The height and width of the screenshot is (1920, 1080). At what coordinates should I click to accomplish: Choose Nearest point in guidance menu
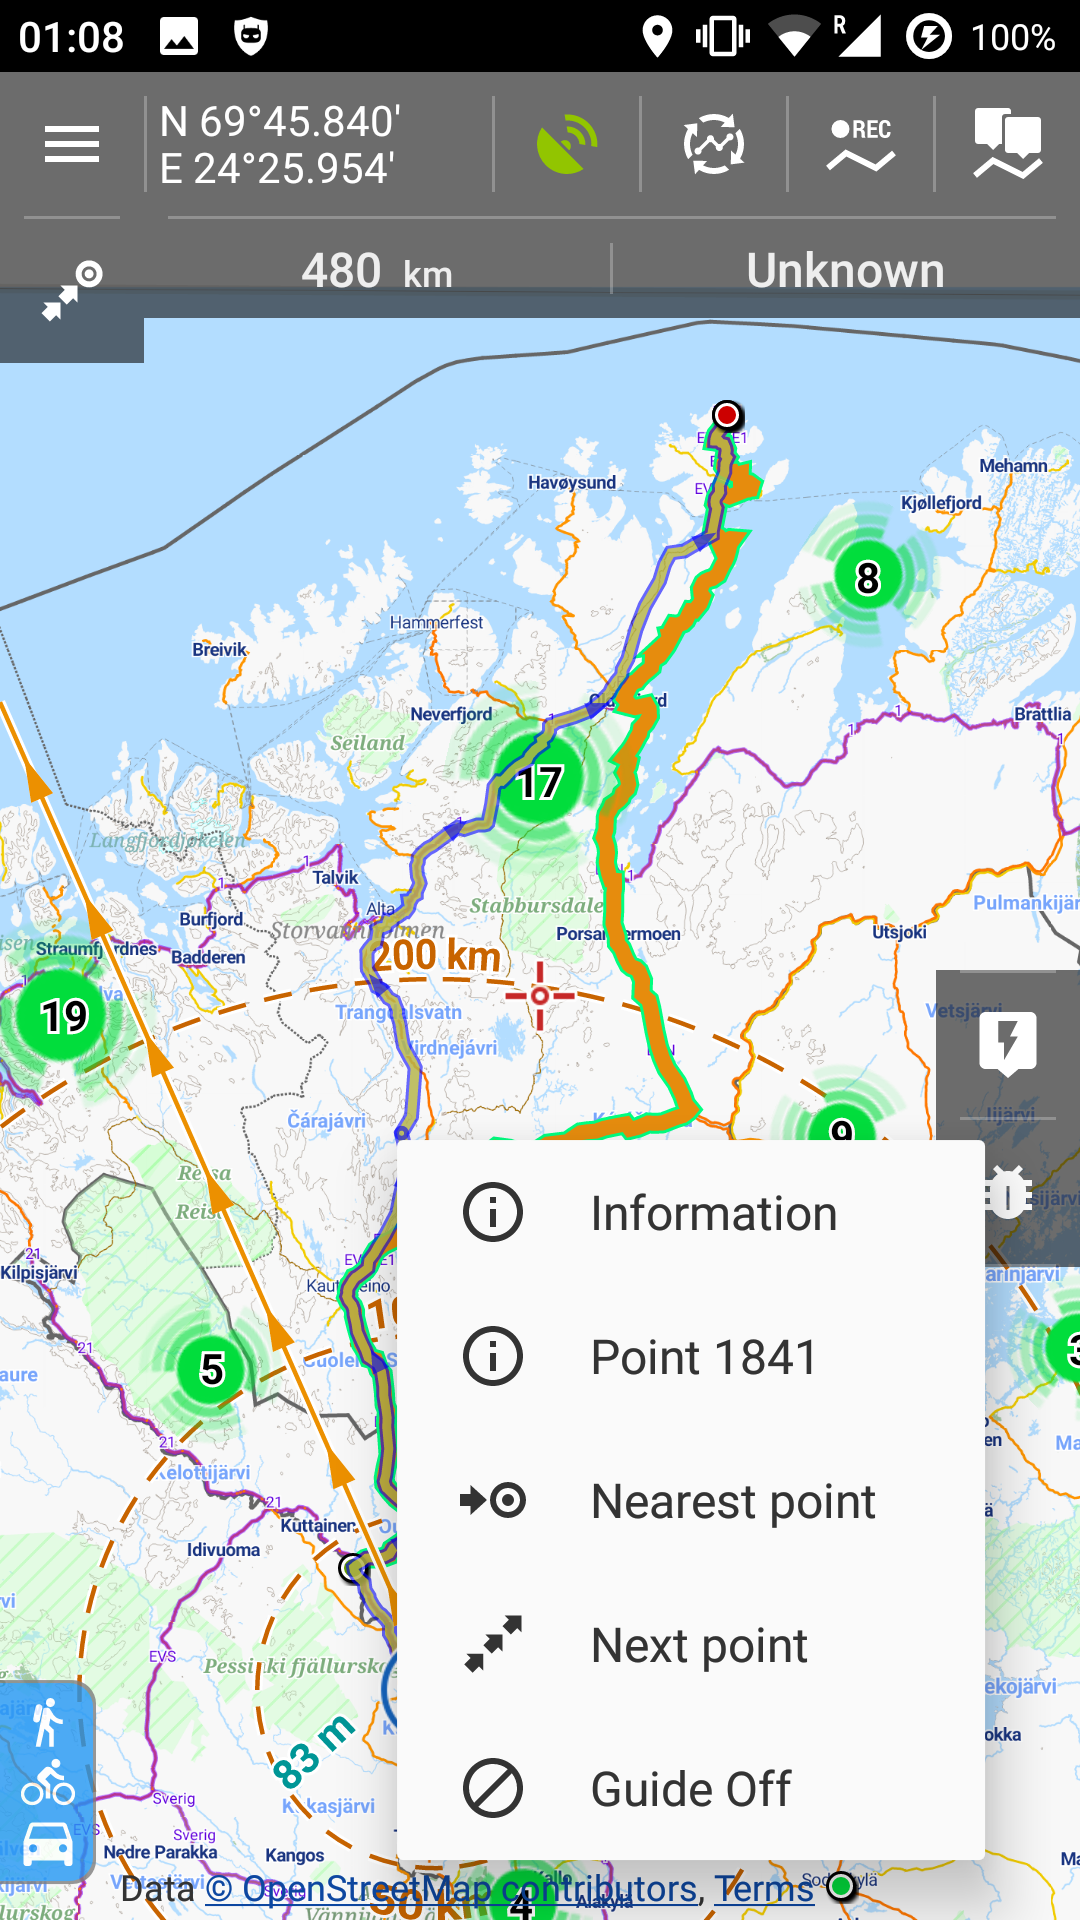(690, 1501)
